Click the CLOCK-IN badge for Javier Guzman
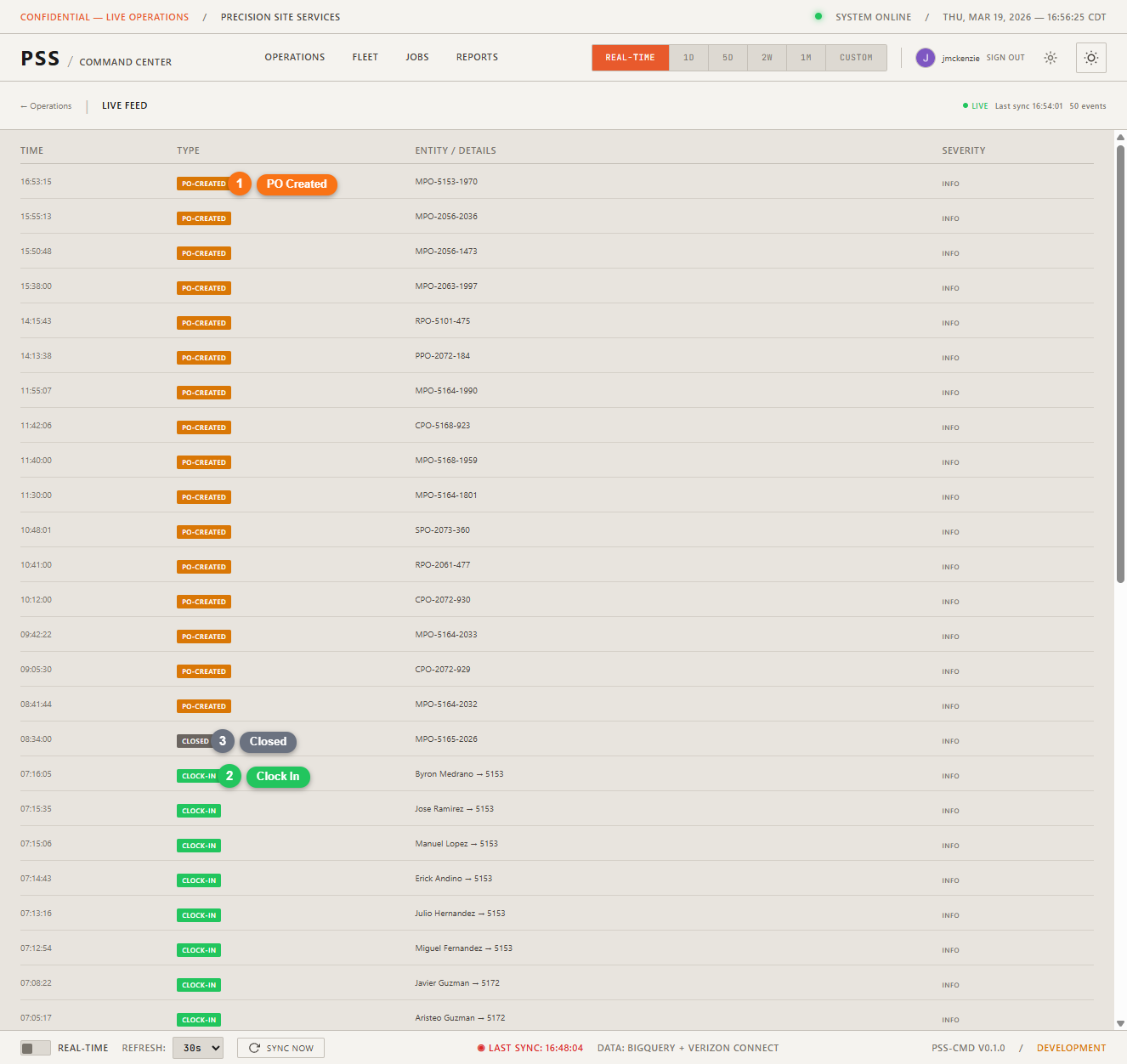Screen dimensions: 1127x1064 (198, 983)
